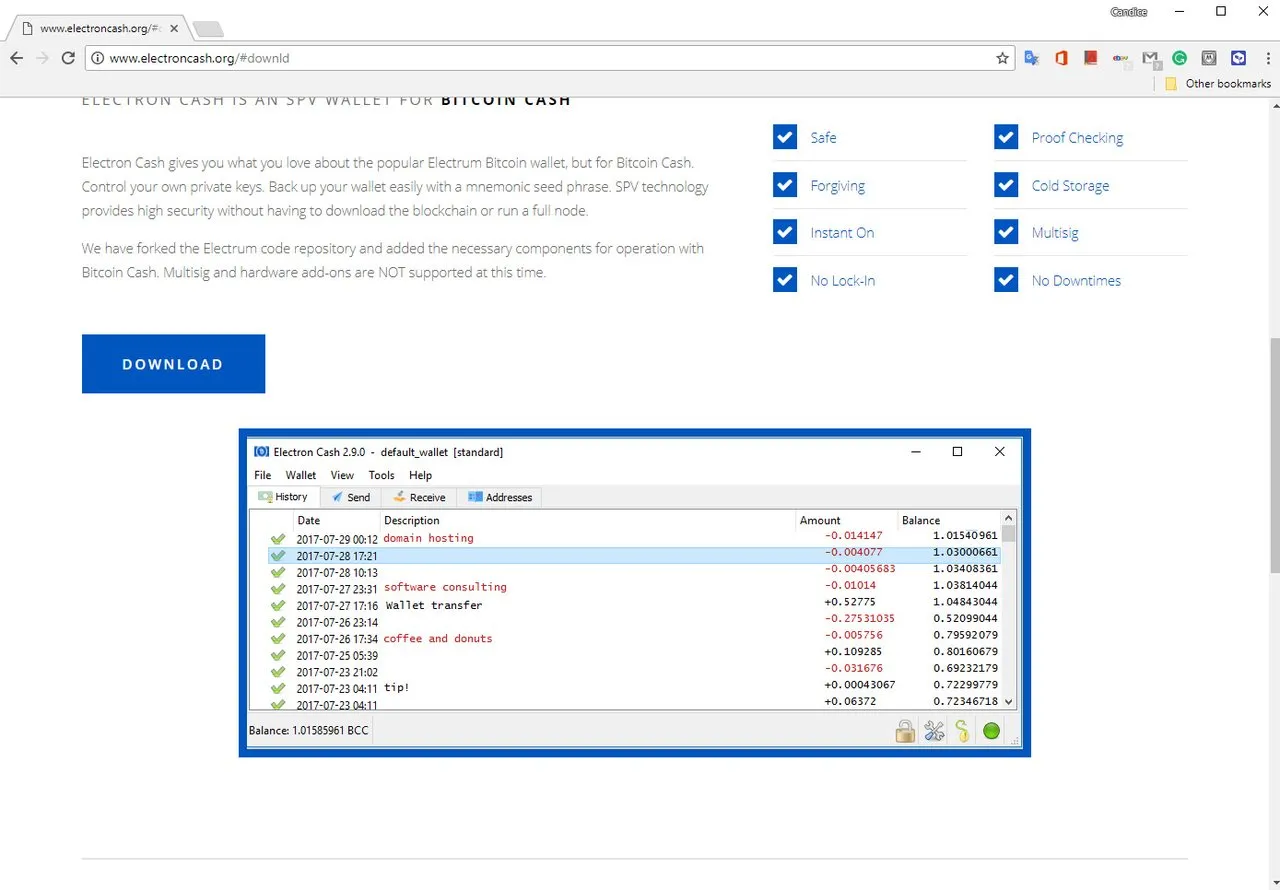Open the gray square extension icon

coord(1209,58)
